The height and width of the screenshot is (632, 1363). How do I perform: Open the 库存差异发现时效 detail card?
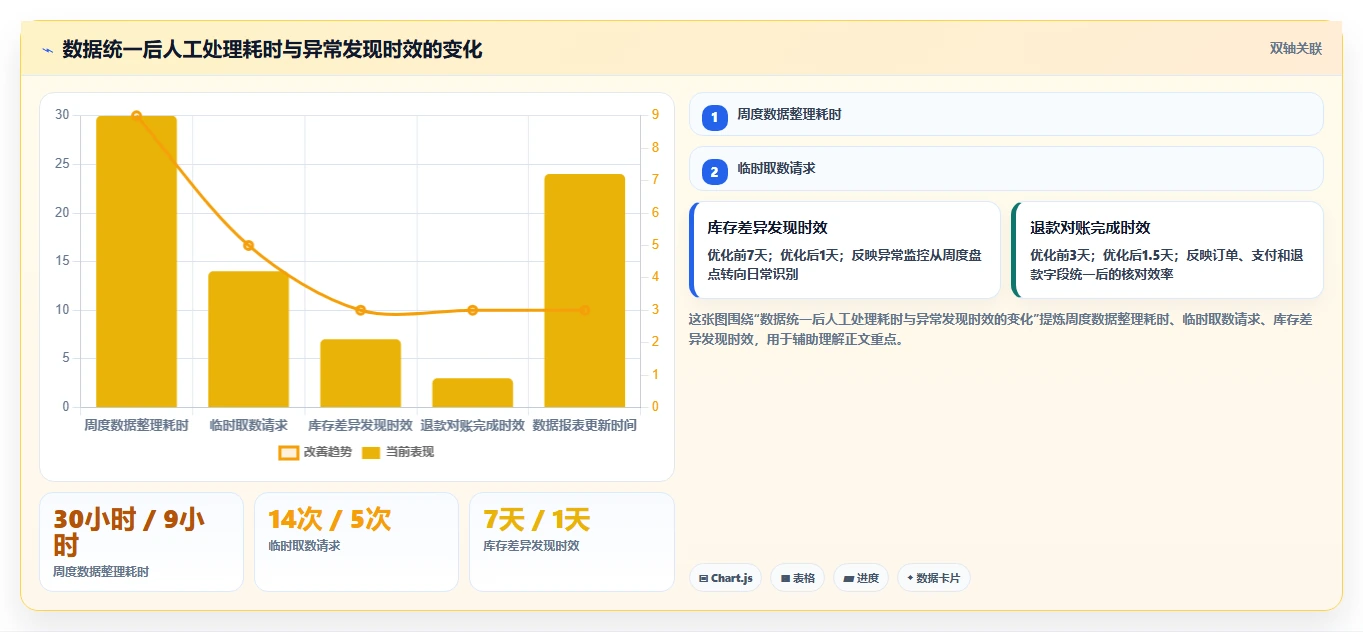coord(845,250)
